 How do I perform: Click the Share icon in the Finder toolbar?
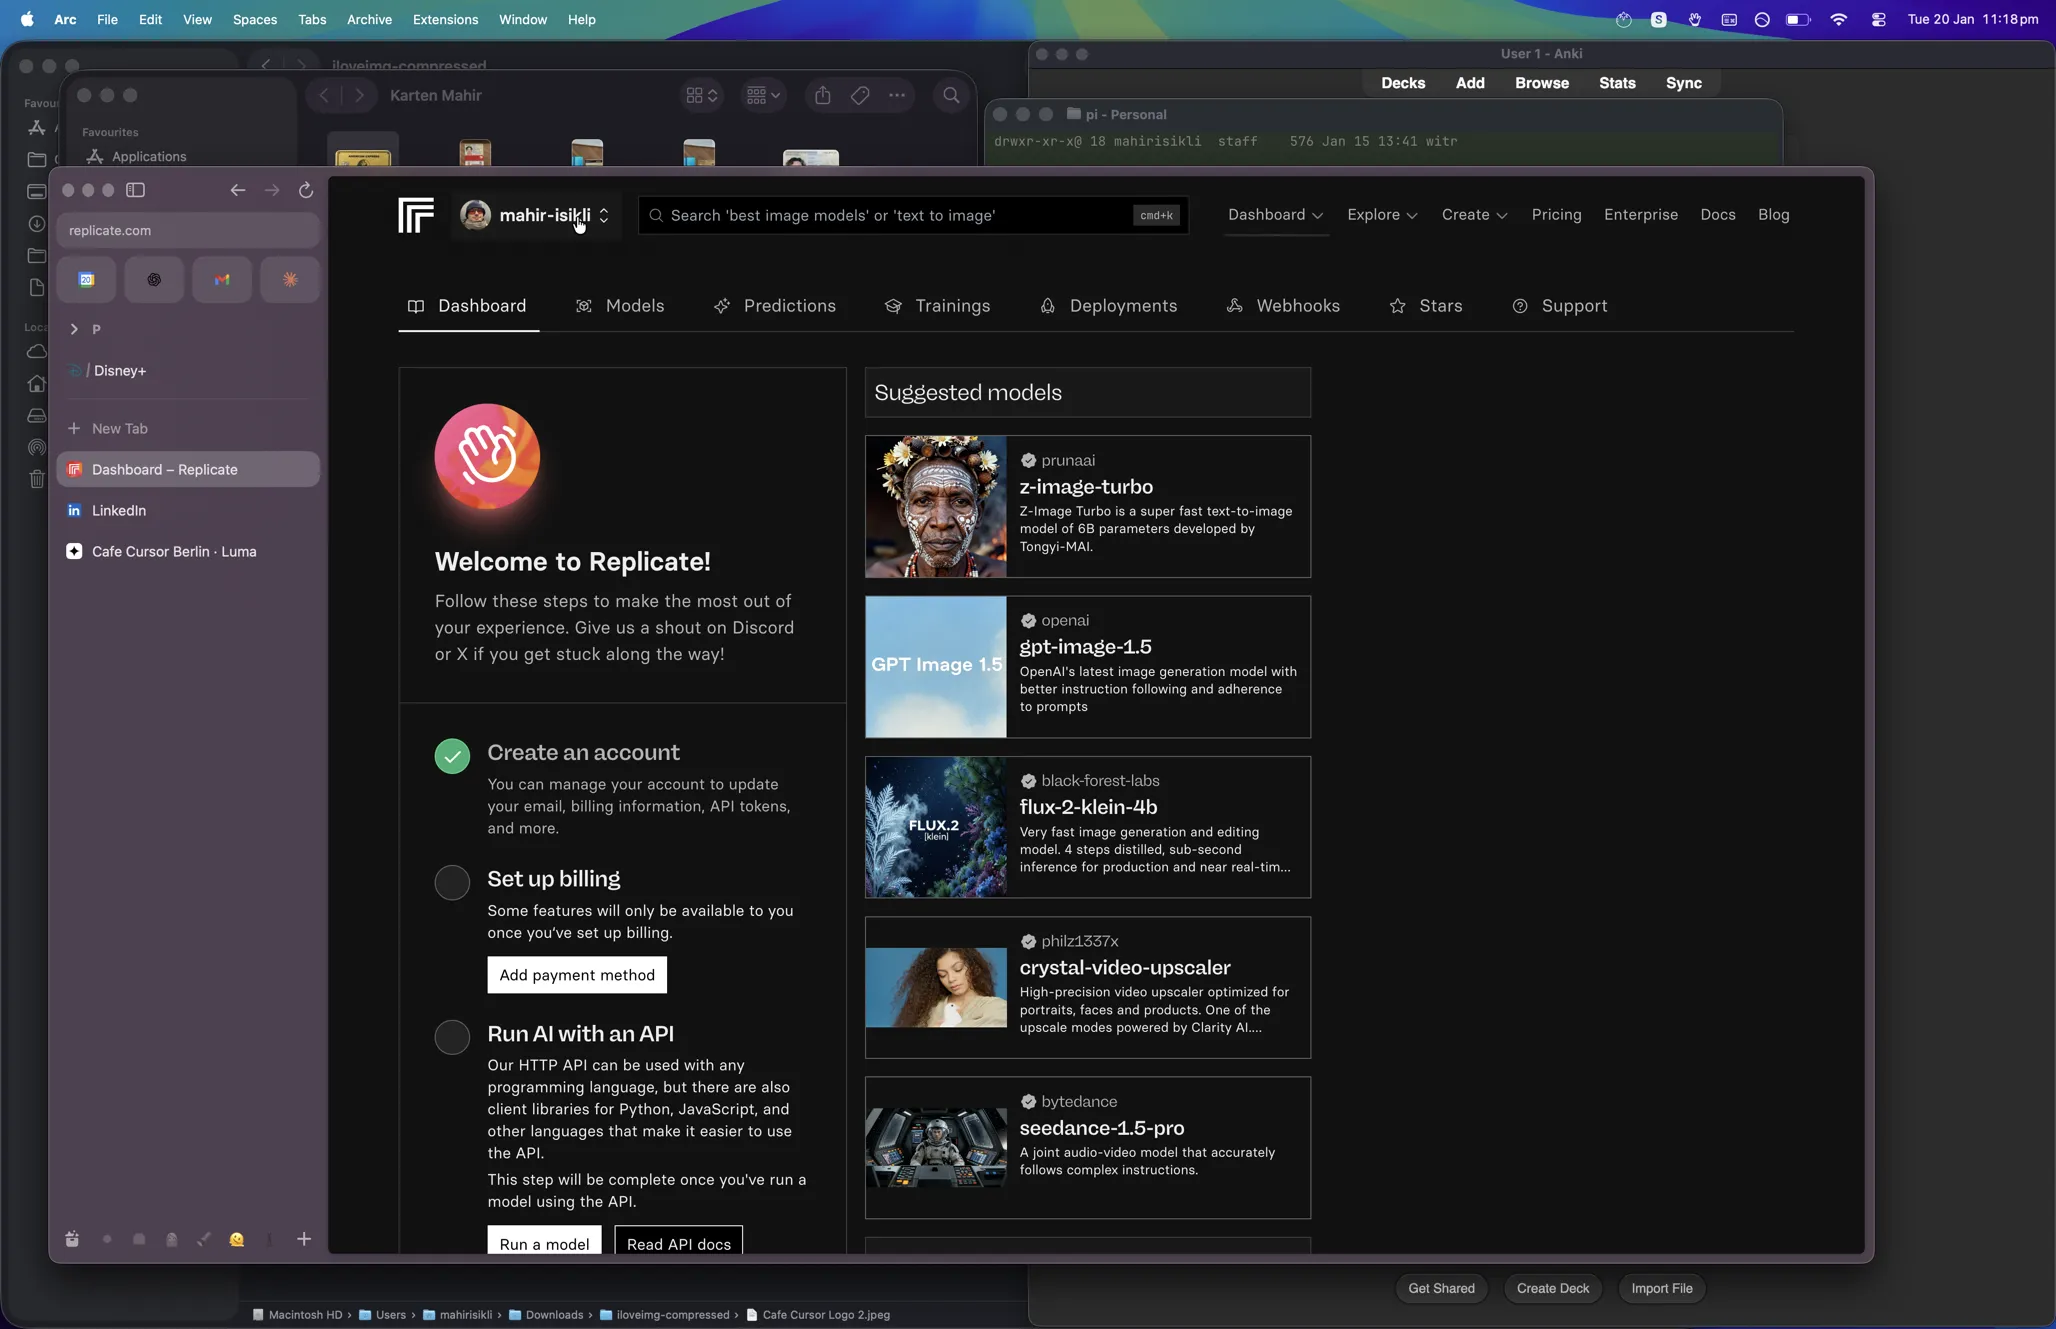click(823, 95)
